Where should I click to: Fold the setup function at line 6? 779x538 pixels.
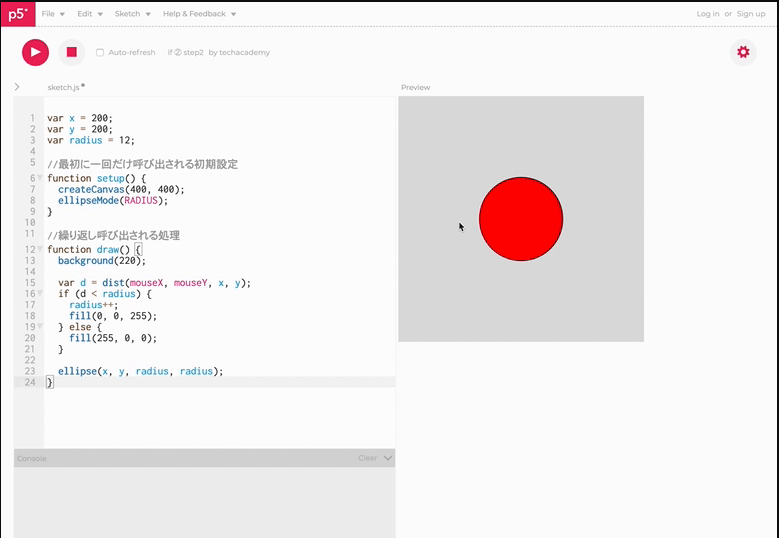(x=40, y=178)
